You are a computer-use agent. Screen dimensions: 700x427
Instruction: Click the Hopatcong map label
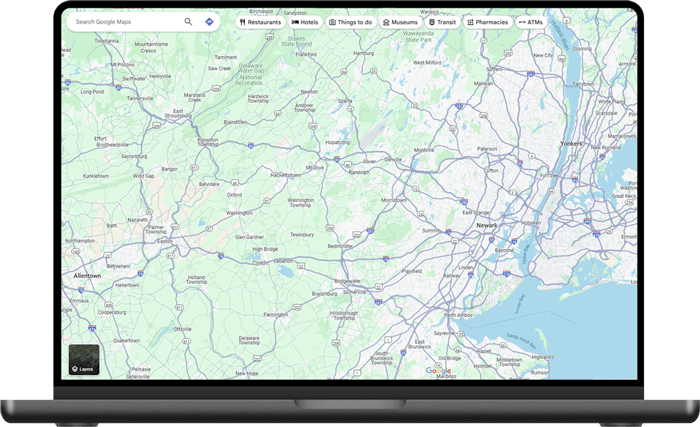point(338,142)
